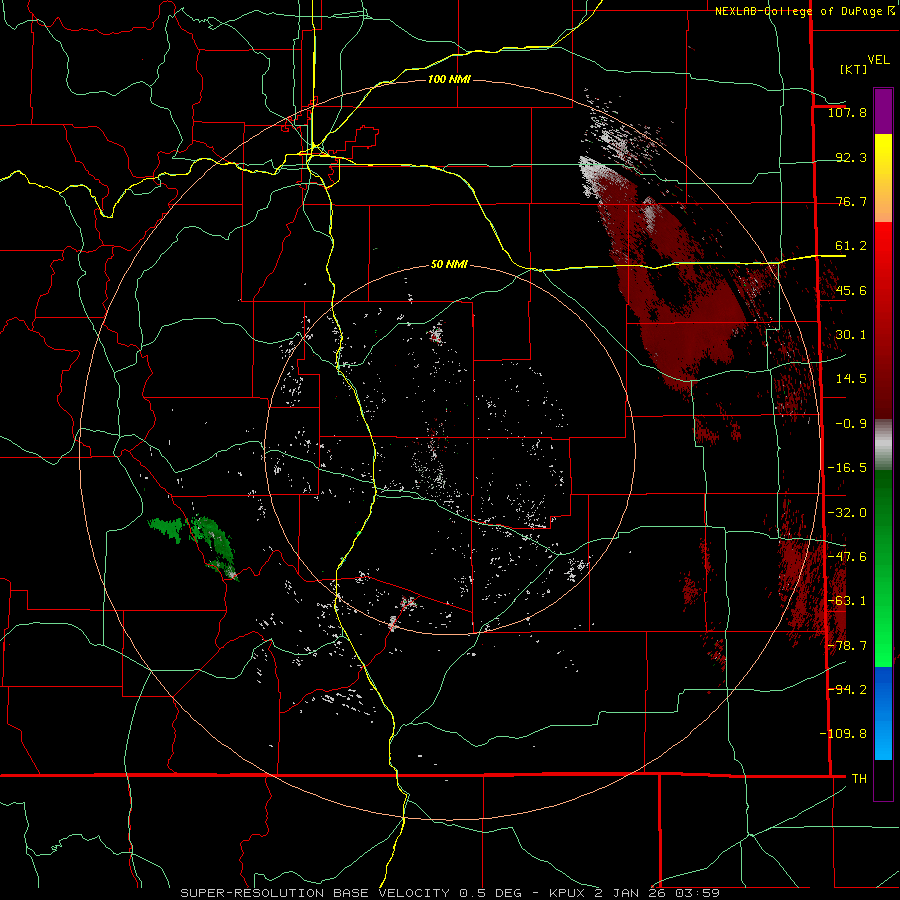Select the -109.8 scale value
This screenshot has width=900, height=900.
coord(843,734)
